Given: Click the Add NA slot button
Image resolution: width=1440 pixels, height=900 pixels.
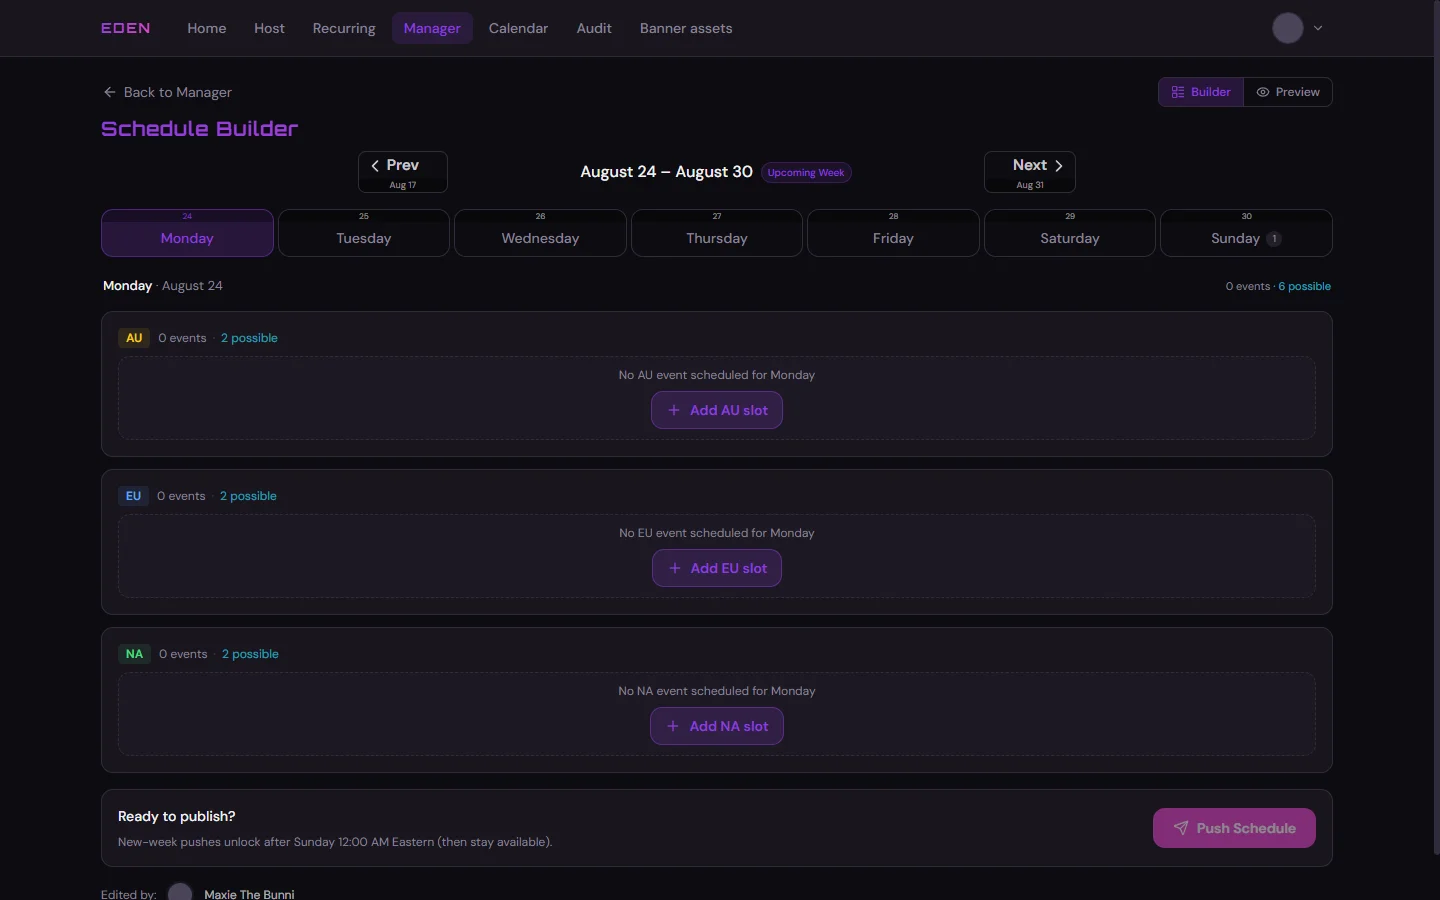Looking at the screenshot, I should (717, 726).
